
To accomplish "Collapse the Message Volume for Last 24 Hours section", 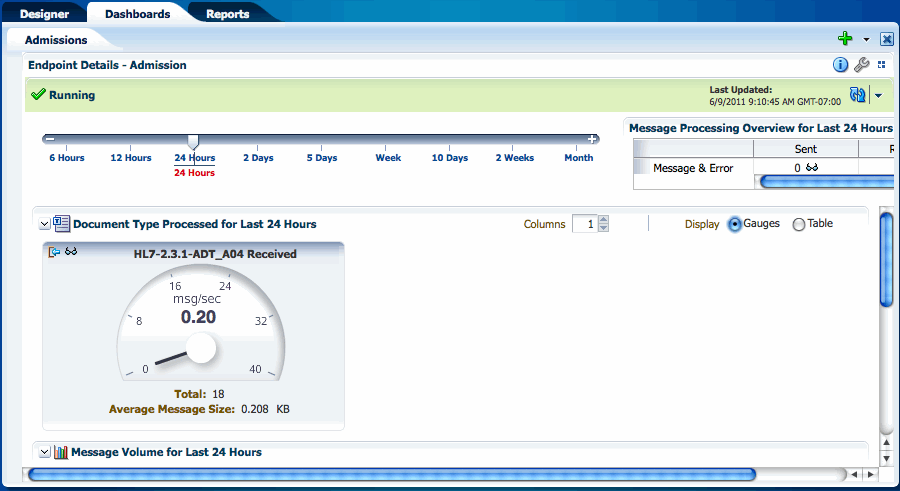I will 44,452.
